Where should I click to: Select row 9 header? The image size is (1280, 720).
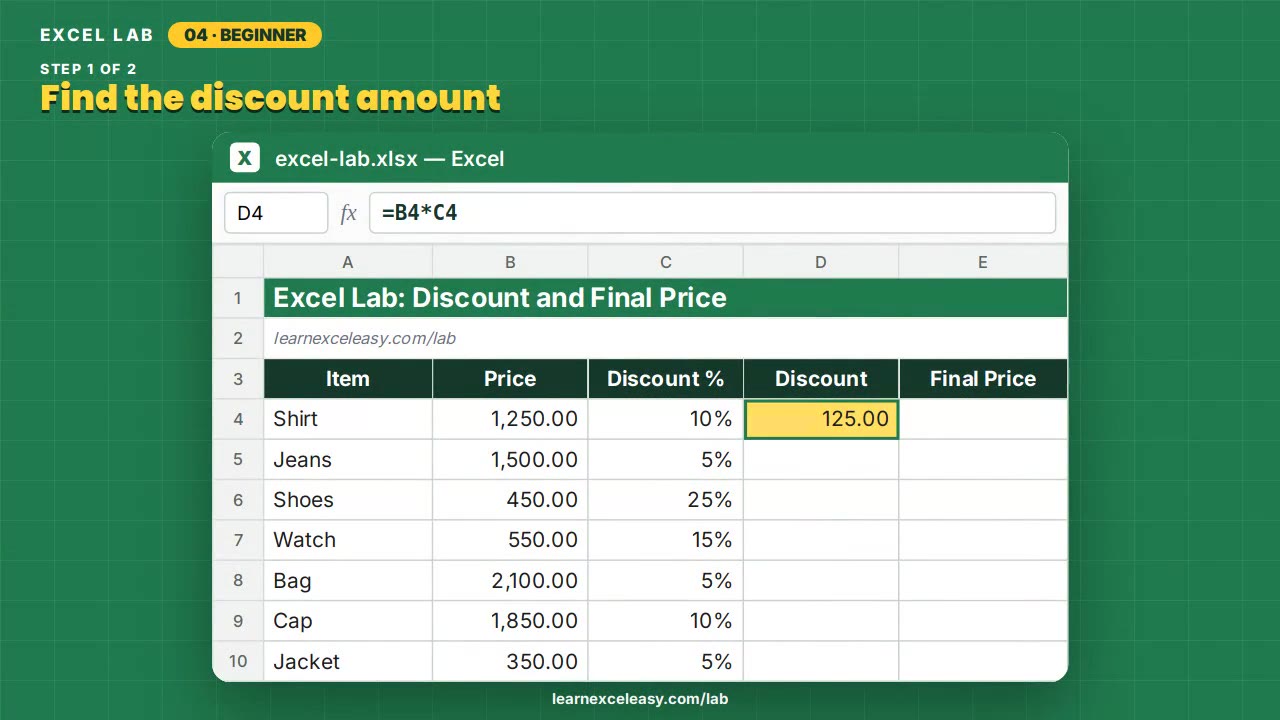coord(238,621)
